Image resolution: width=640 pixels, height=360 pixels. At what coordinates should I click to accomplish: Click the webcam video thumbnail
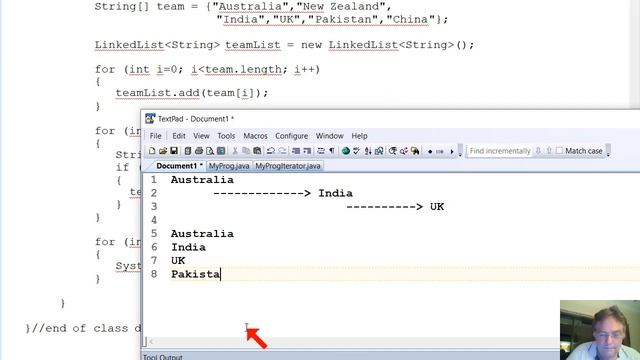[x=600, y=330]
